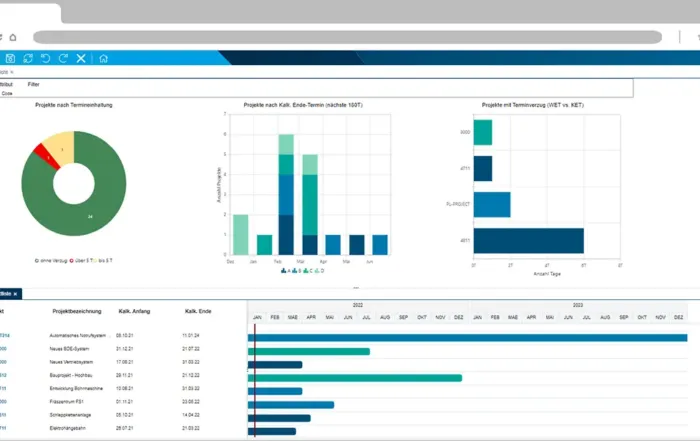Select the 'Fräszentrum FS1' row
The height and width of the screenshot is (441, 700).
pyautogui.click(x=123, y=402)
